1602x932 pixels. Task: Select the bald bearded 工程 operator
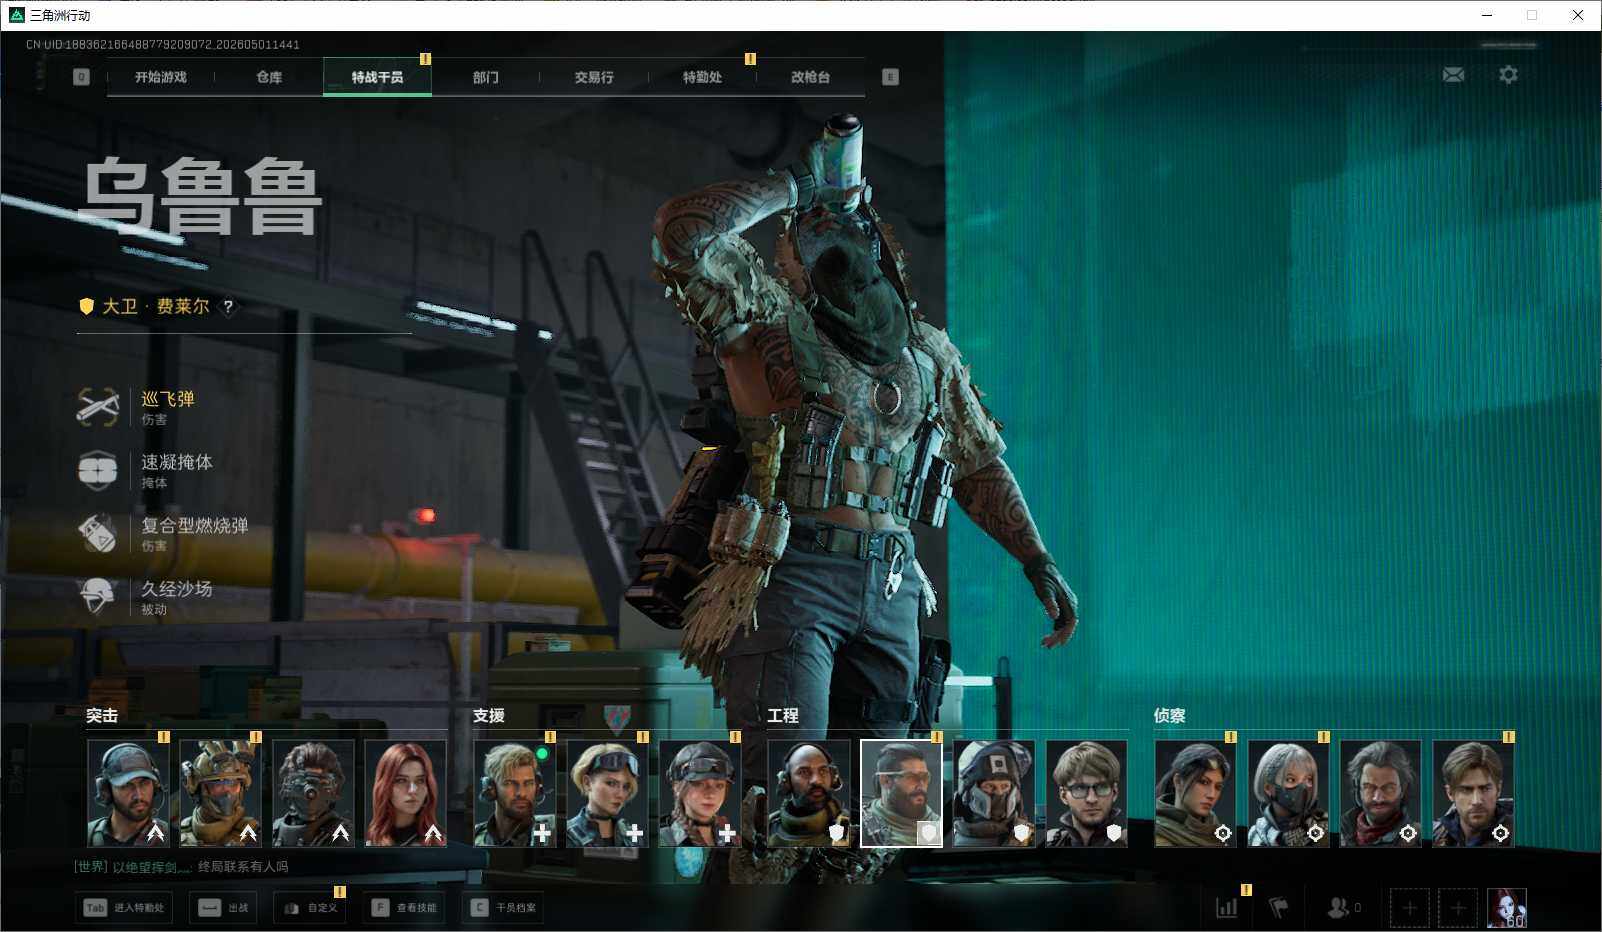[809, 793]
